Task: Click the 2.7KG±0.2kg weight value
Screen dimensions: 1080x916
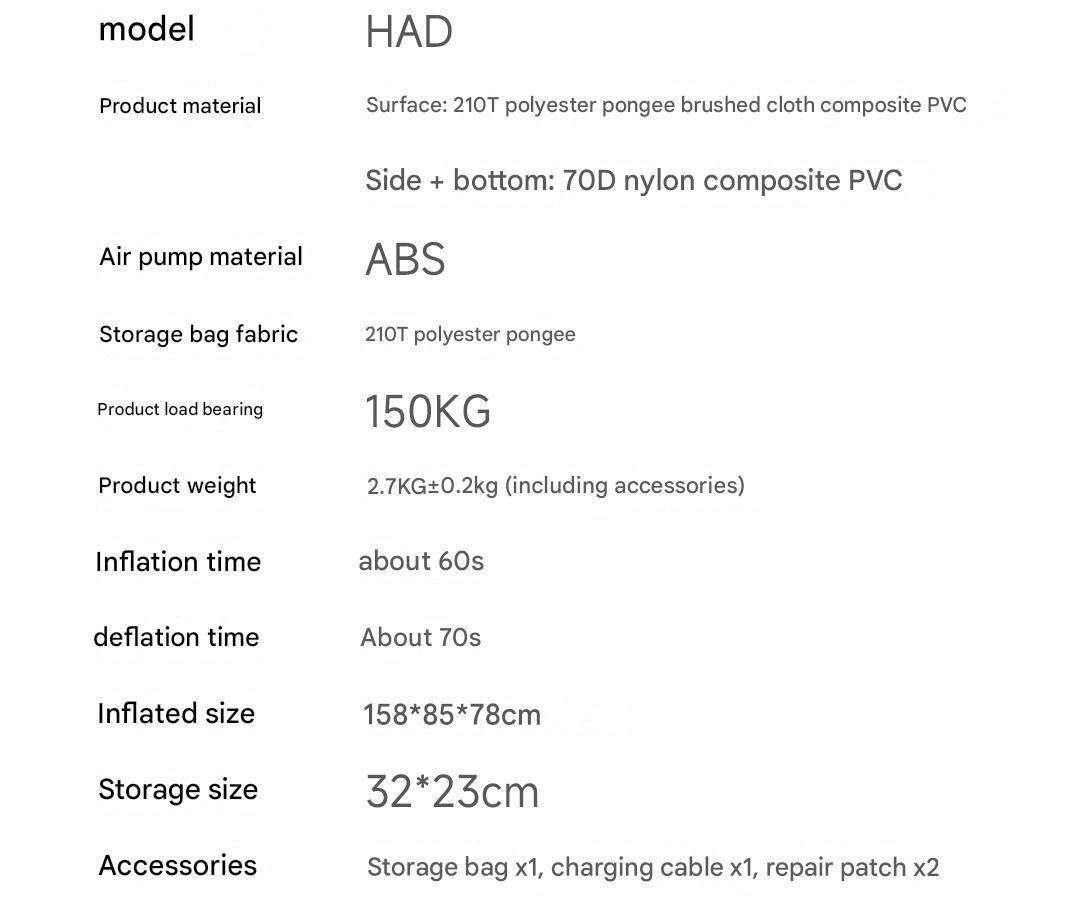Action: (x=555, y=486)
